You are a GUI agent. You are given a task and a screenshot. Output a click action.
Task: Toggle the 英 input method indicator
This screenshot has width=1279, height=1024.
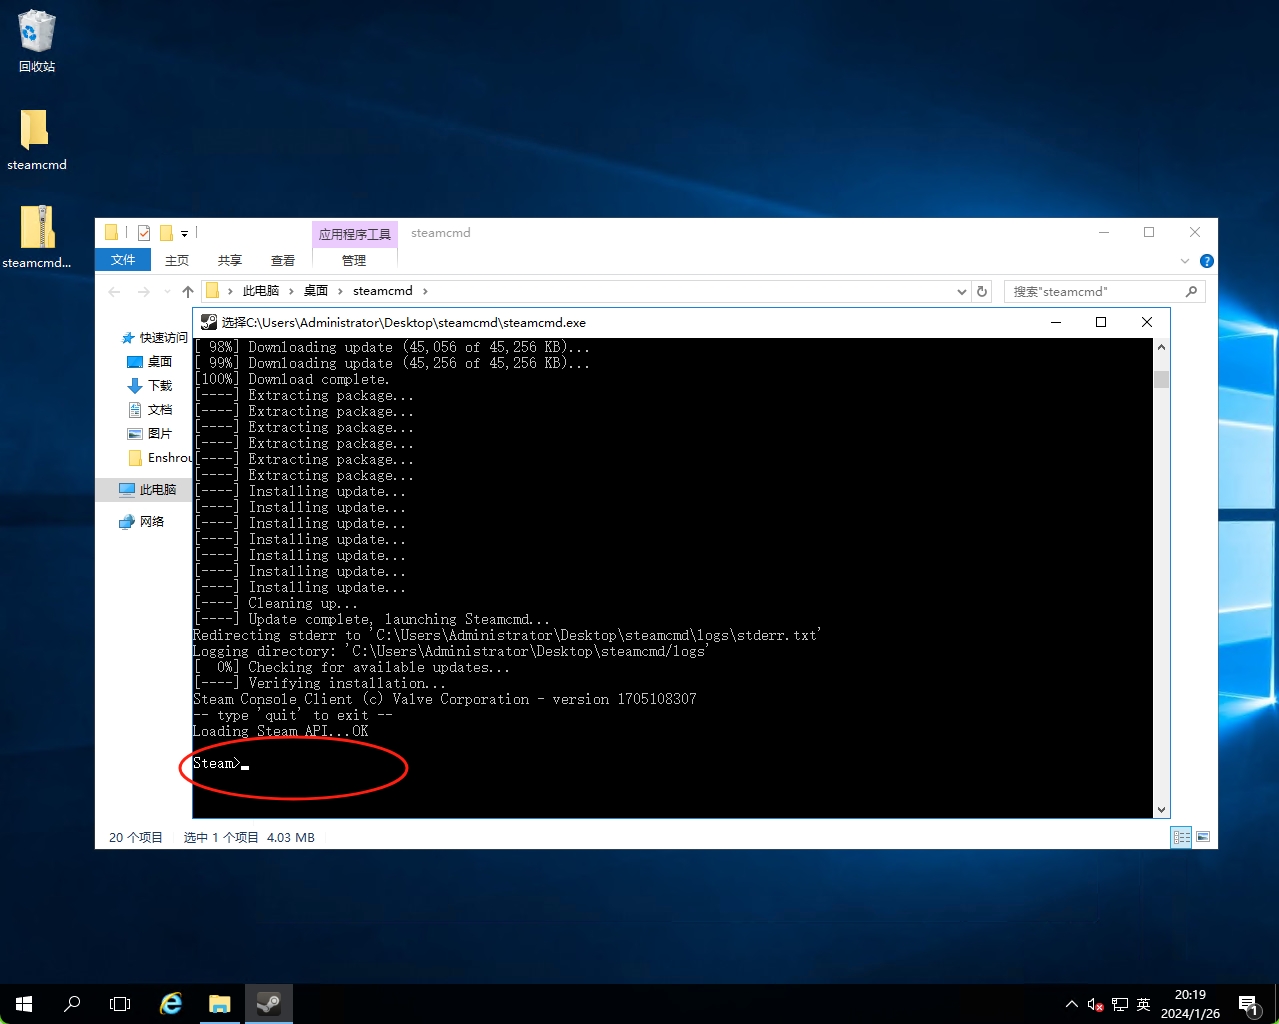(1144, 1004)
